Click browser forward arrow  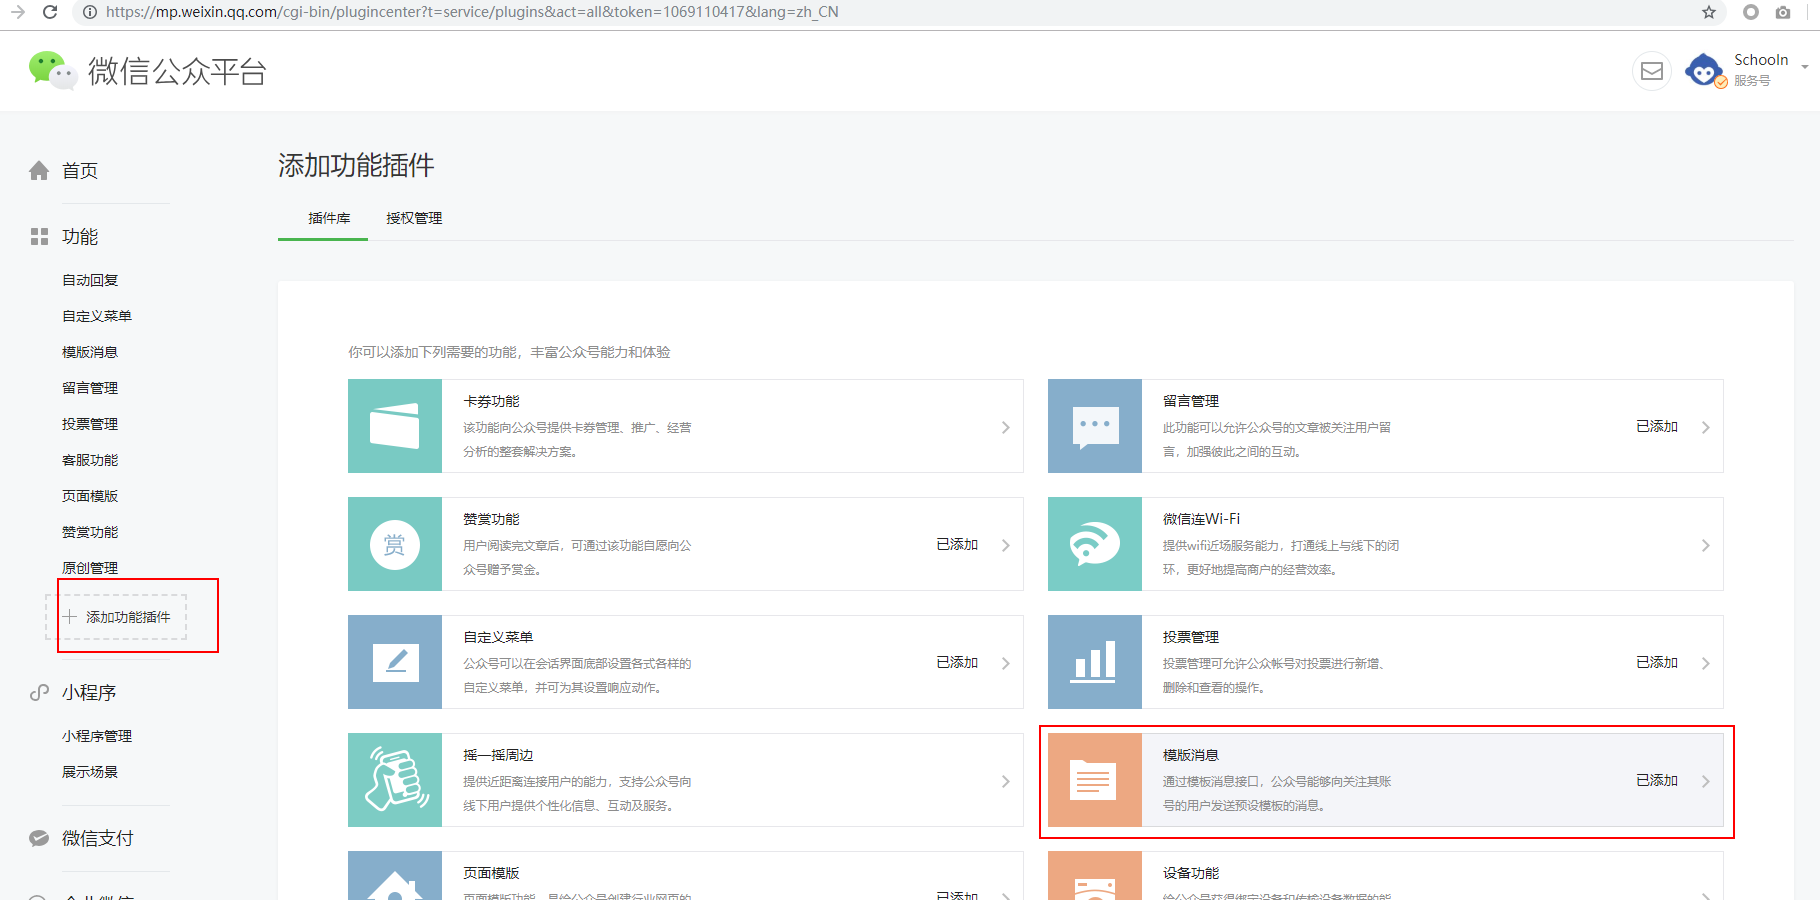(17, 12)
